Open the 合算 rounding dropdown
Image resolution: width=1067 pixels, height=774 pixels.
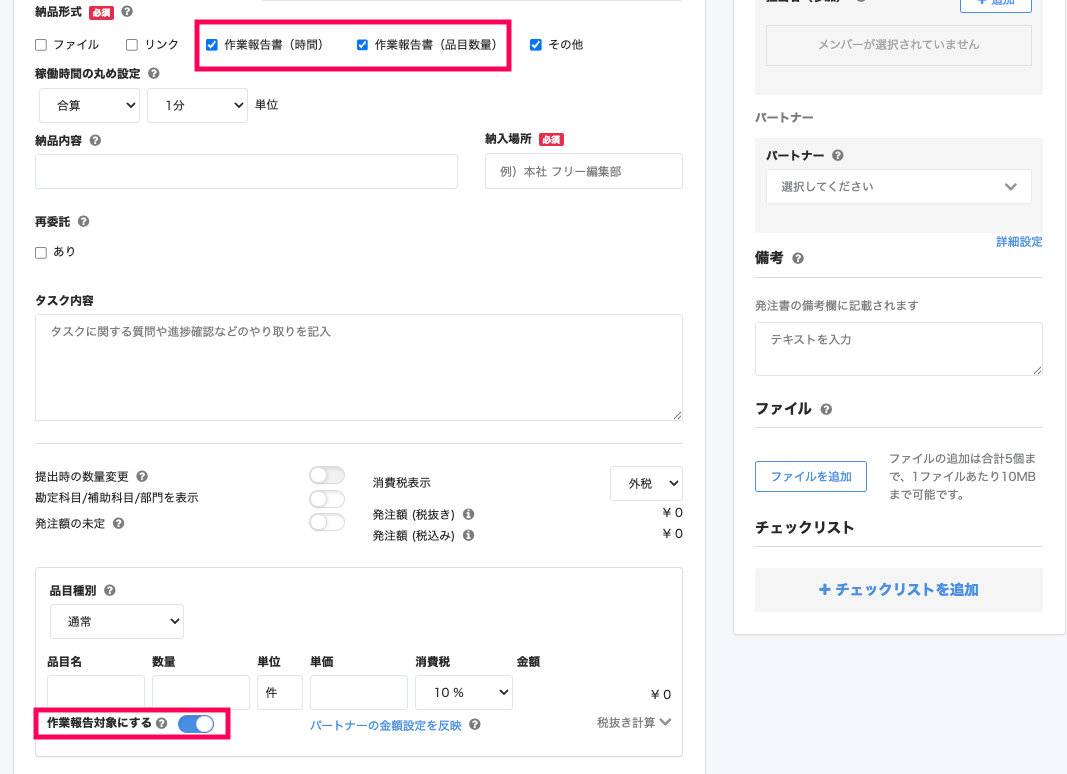click(89, 106)
